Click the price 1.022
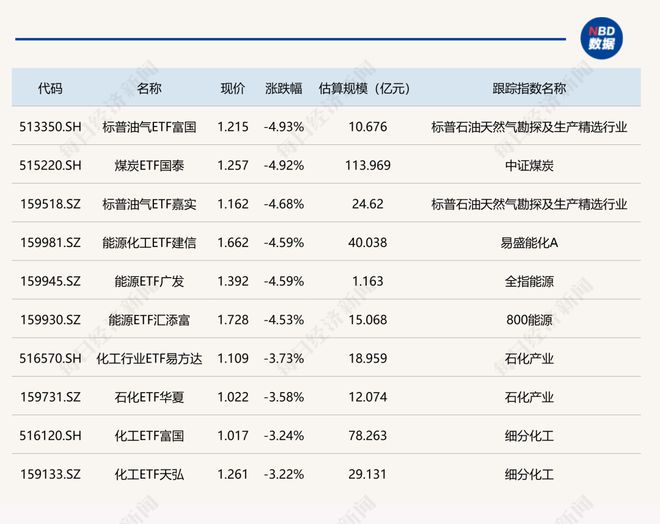 click(x=233, y=397)
